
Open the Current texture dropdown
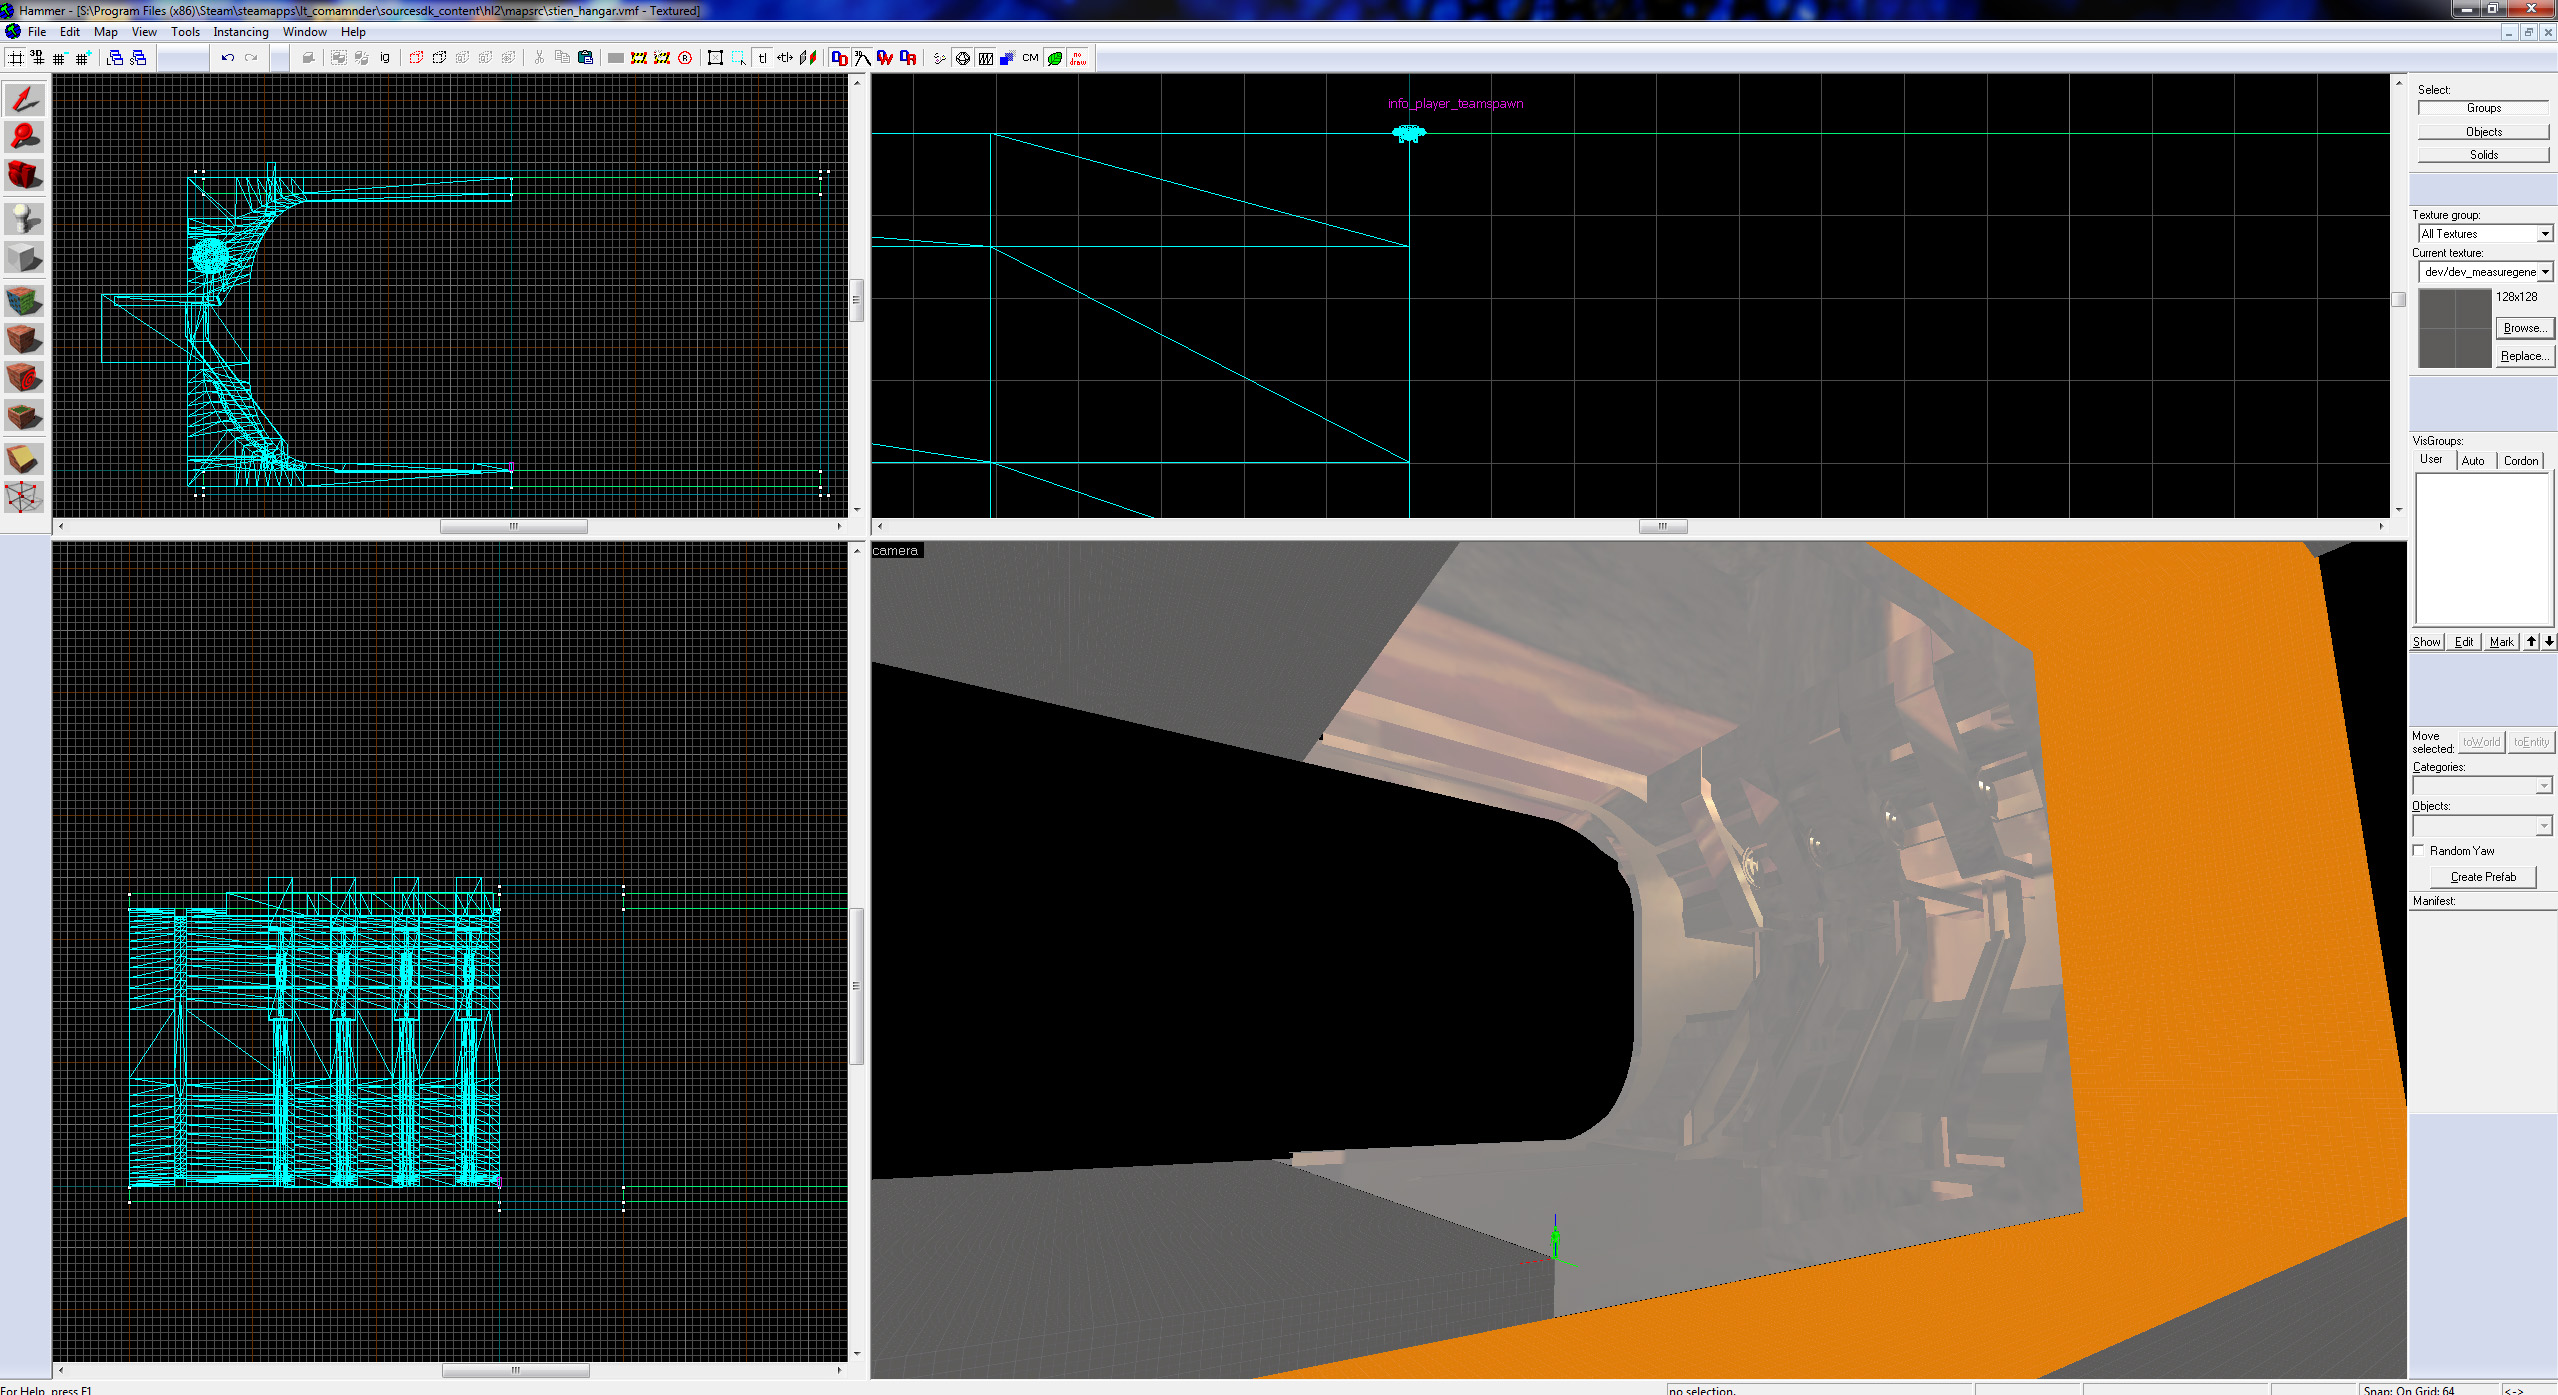point(2544,272)
